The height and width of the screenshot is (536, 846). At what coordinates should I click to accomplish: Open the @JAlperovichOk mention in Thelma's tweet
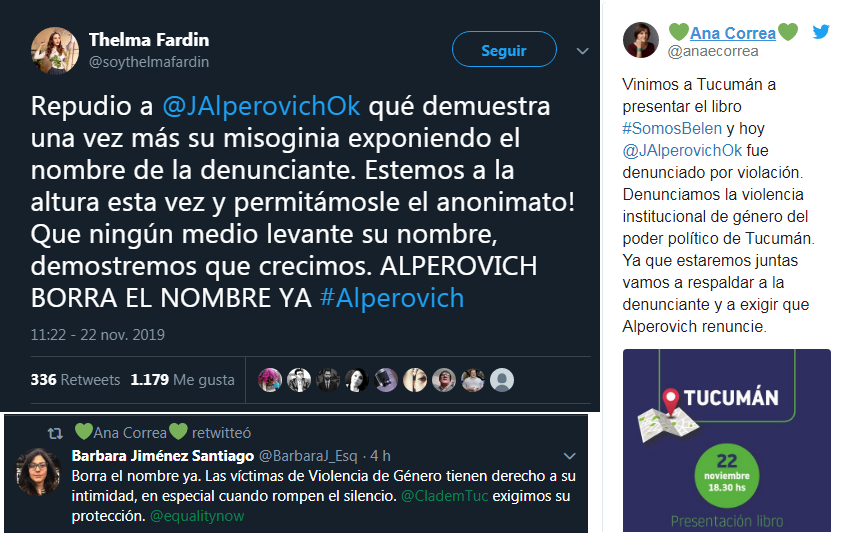click(261, 106)
